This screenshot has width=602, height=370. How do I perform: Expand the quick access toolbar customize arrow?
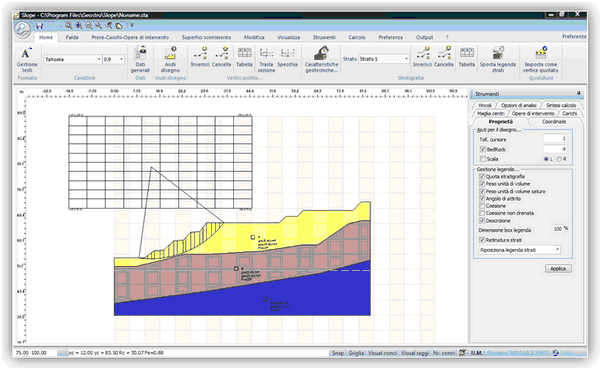(x=132, y=25)
